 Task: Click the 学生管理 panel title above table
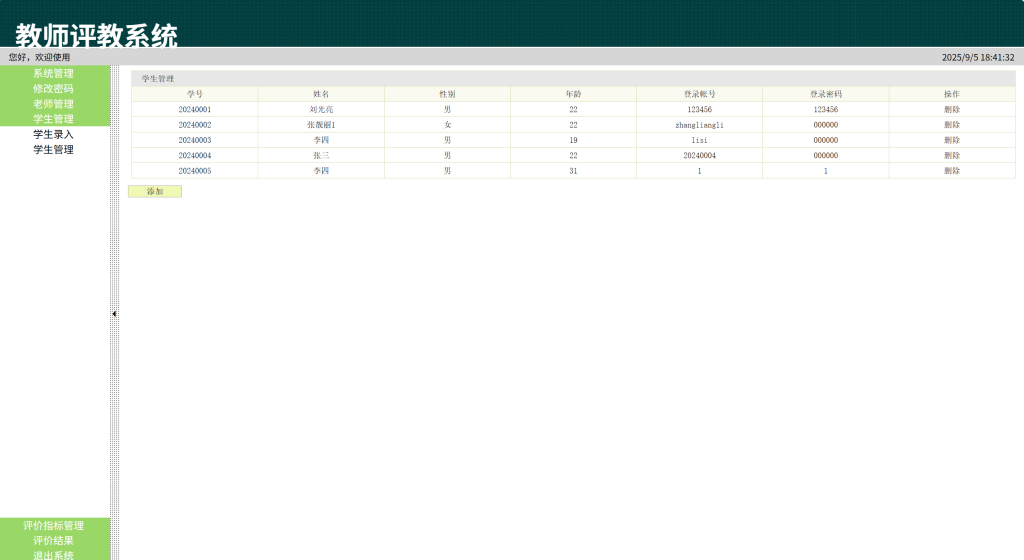(x=158, y=78)
